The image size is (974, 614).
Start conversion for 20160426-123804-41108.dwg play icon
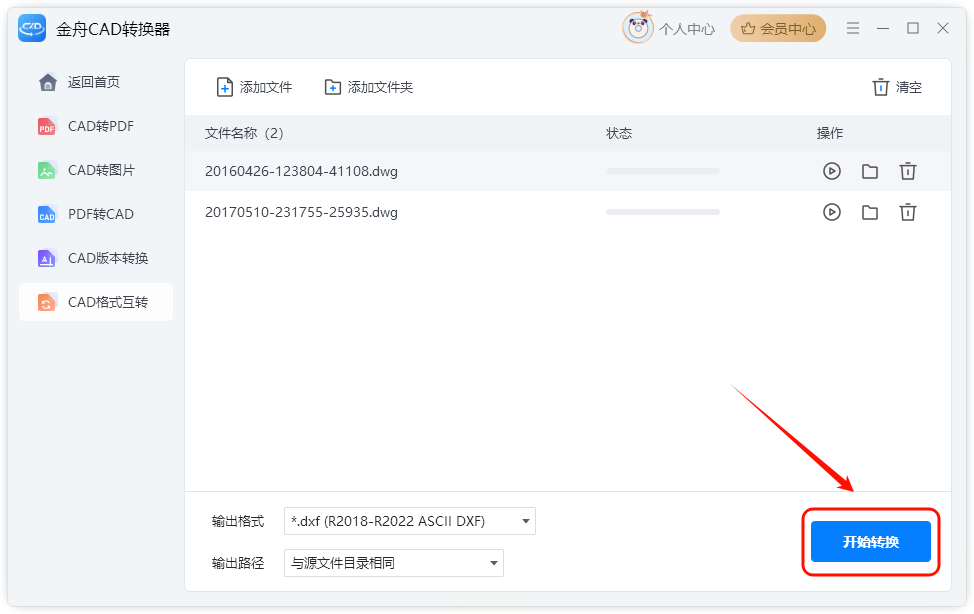[x=832, y=171]
